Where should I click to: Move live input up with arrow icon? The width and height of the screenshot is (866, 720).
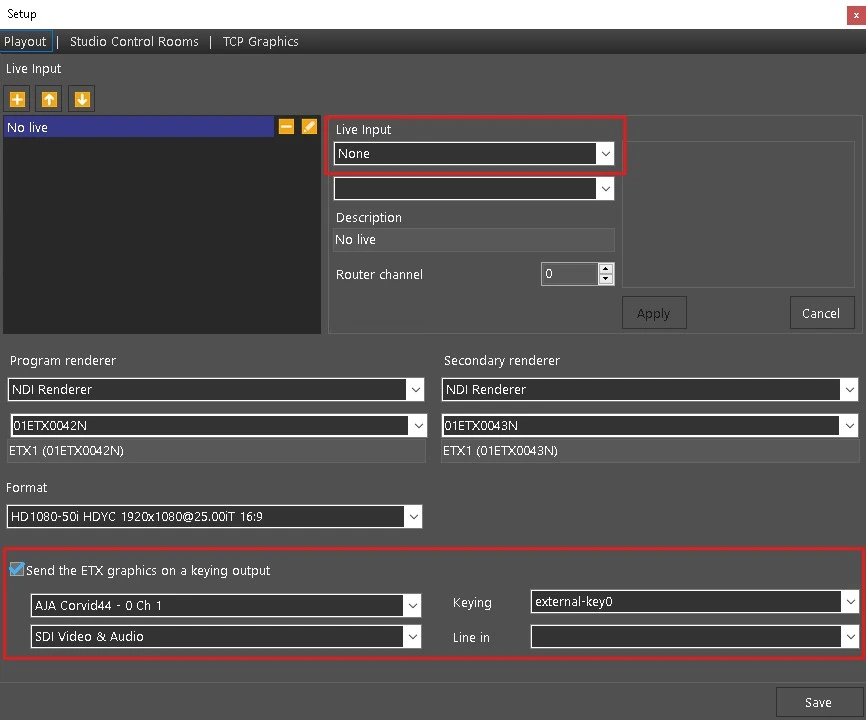coord(49,100)
